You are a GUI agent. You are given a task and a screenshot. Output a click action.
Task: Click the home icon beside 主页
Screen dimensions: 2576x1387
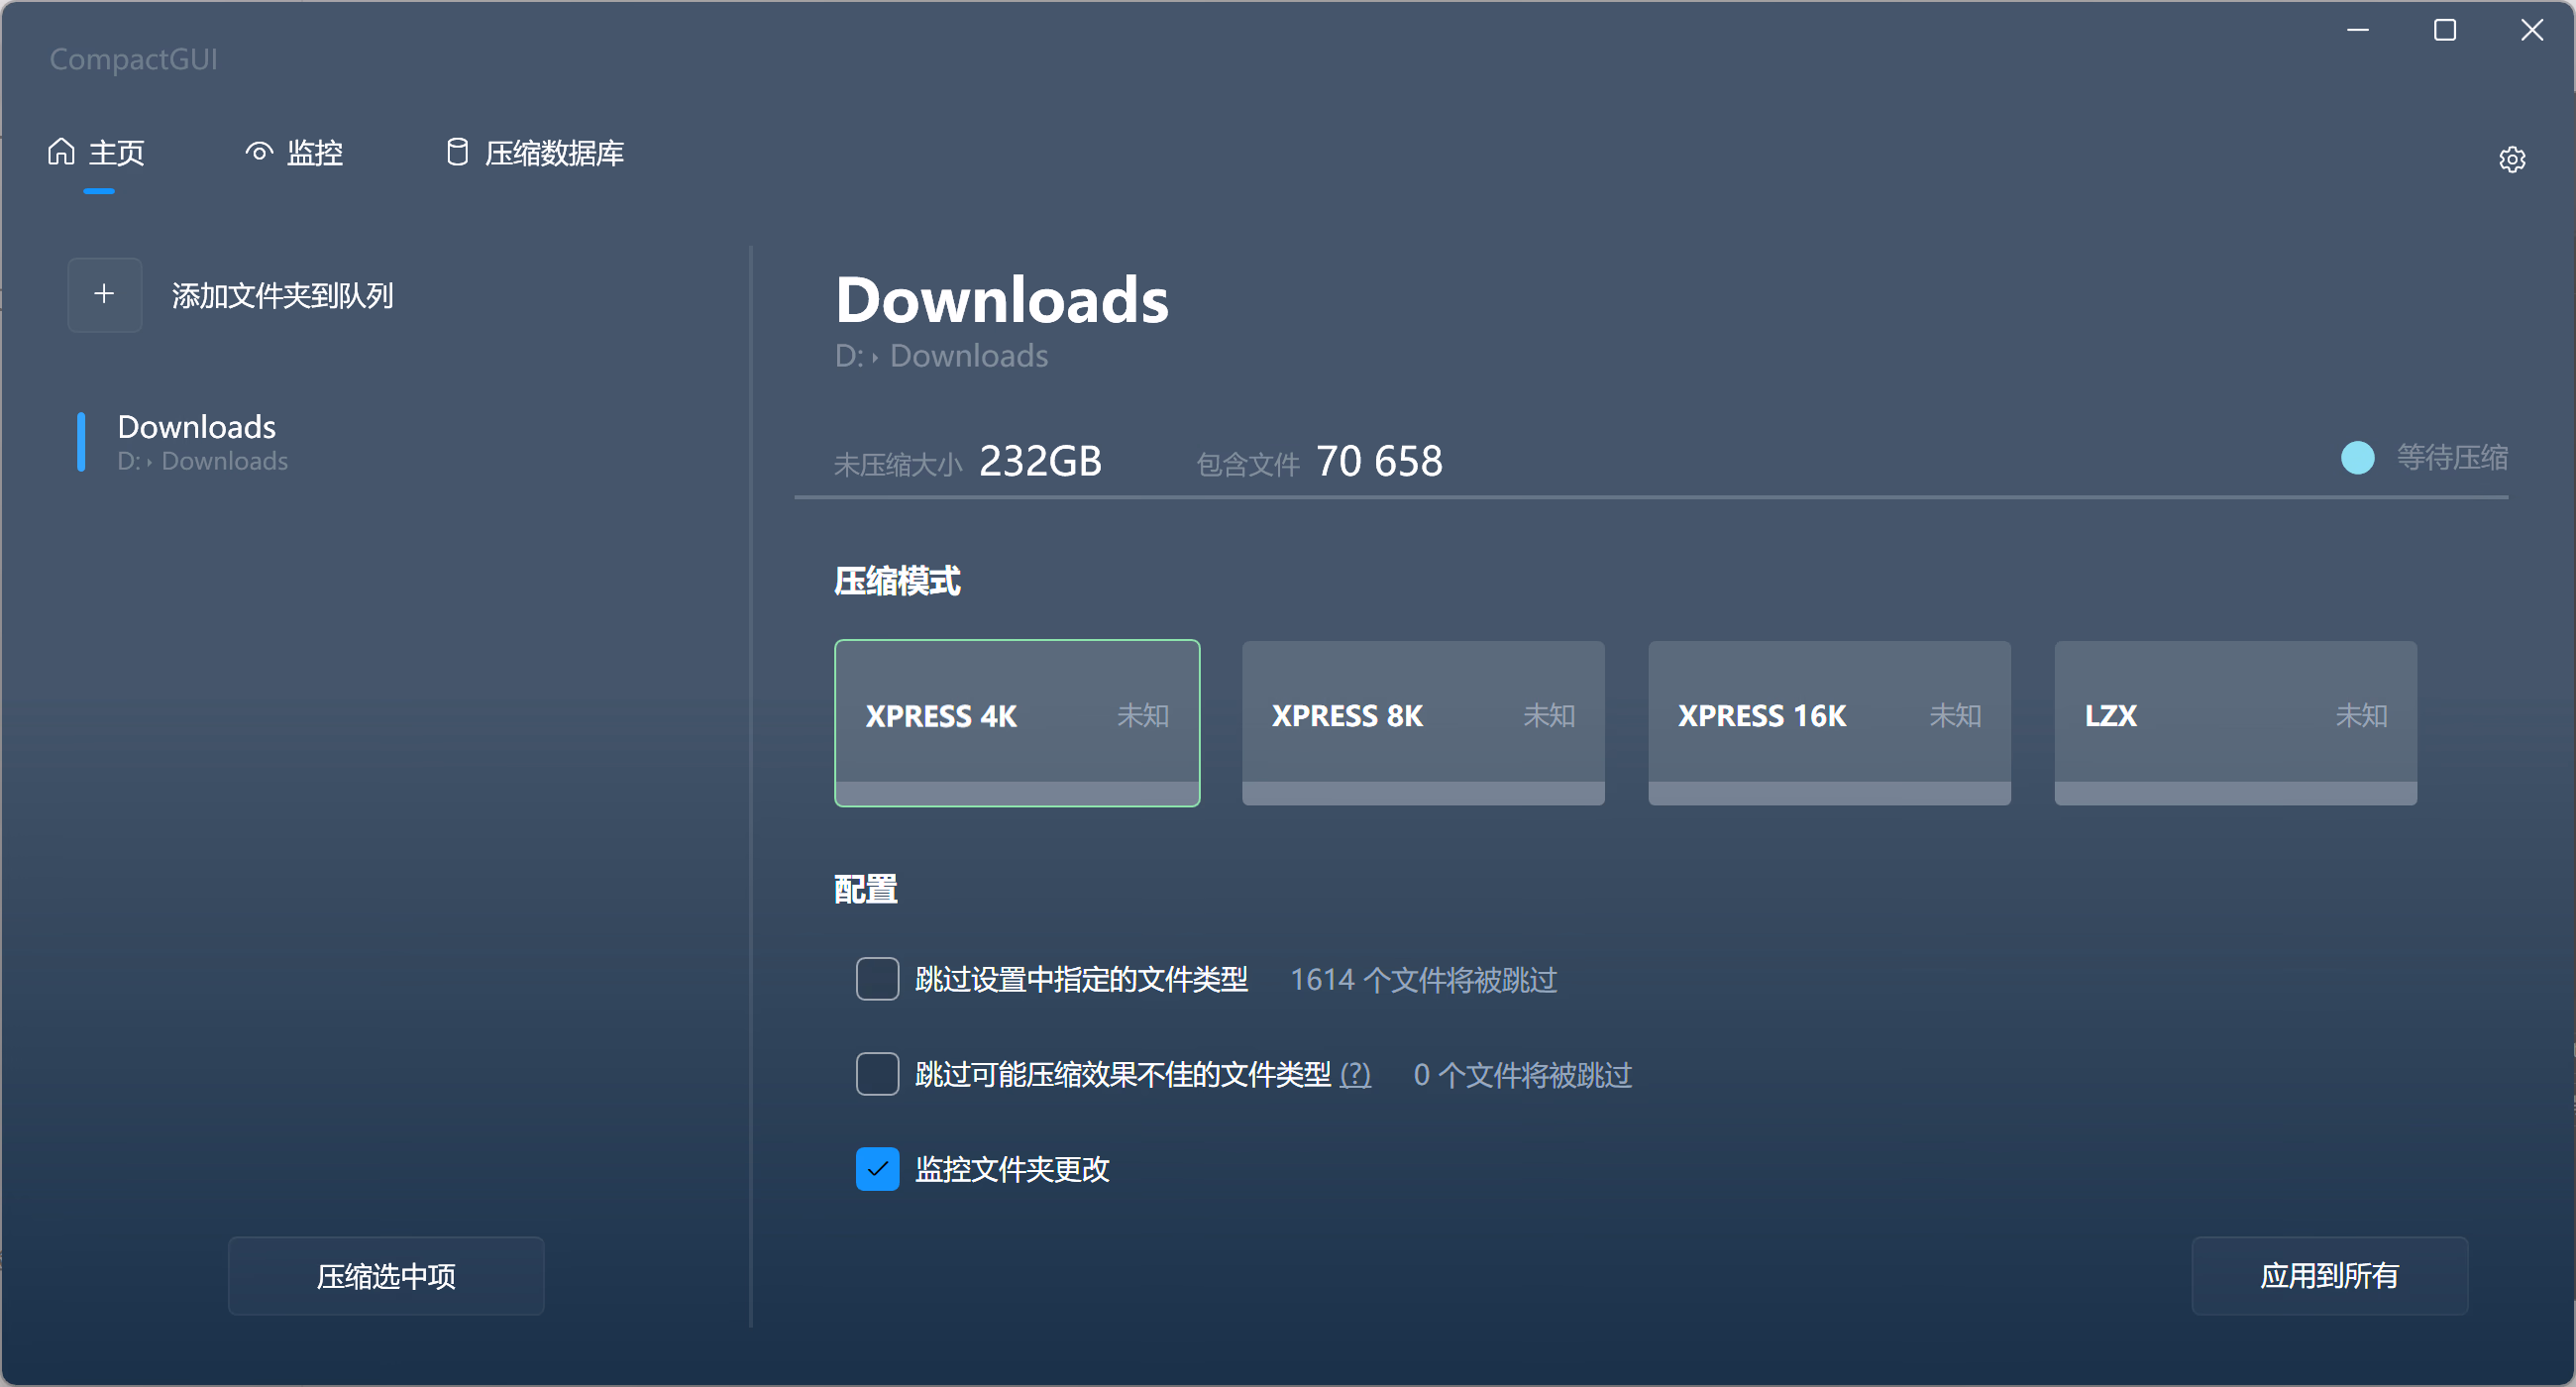pos(61,152)
